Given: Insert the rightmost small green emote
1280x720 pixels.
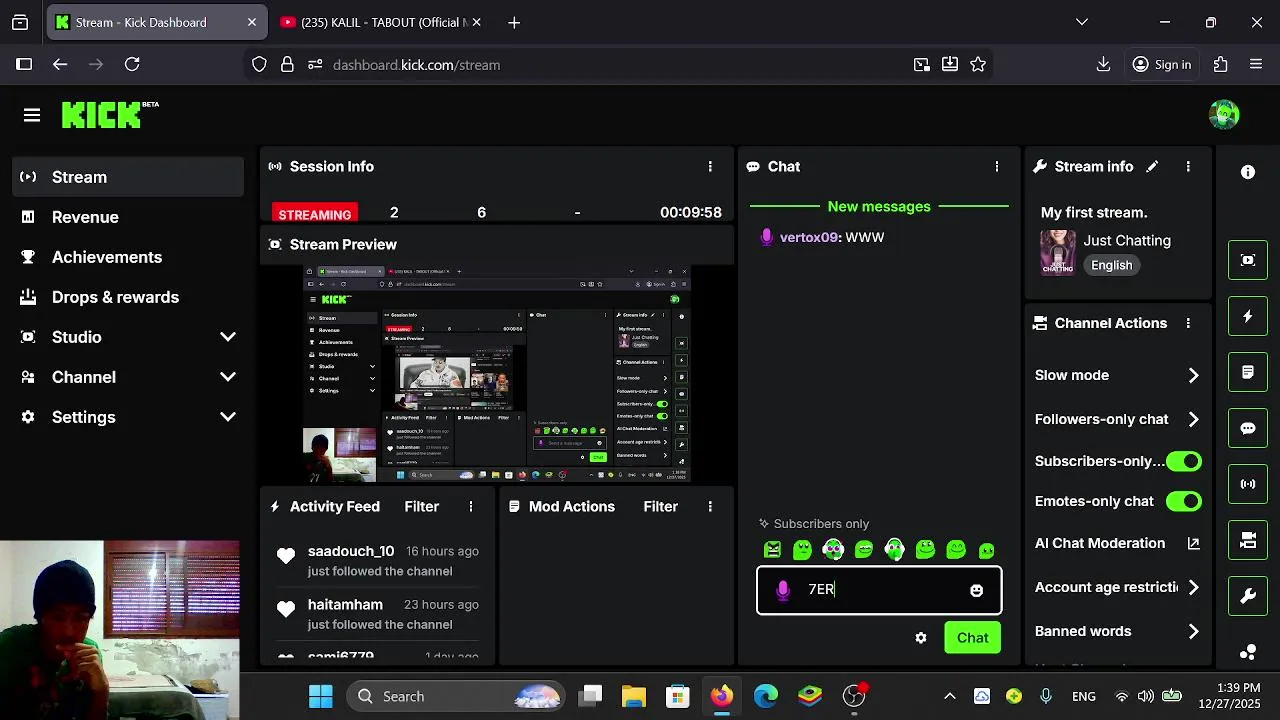Looking at the screenshot, I should 987,550.
